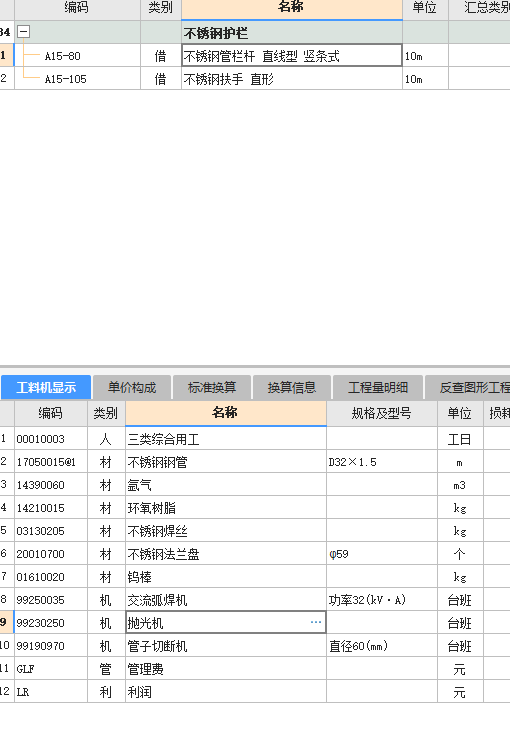The width and height of the screenshot is (510, 746).
Task: Select the 不锈钢焊丝 cell
Action: (226, 530)
